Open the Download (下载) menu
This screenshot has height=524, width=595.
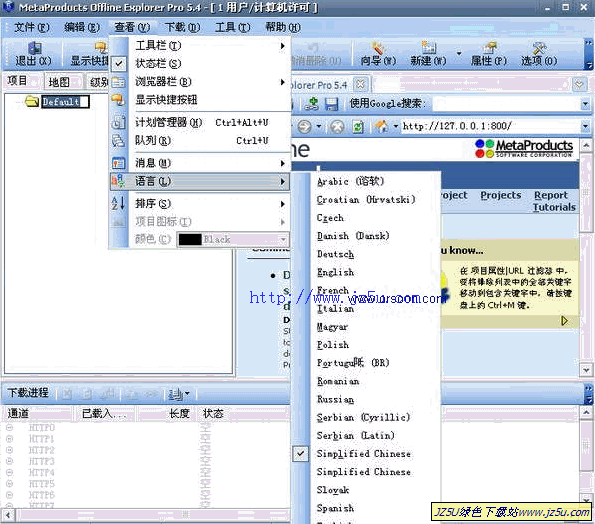click(183, 27)
